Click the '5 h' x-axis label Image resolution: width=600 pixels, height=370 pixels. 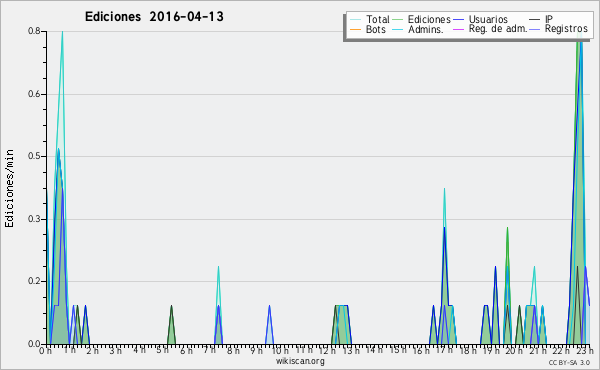(x=162, y=350)
